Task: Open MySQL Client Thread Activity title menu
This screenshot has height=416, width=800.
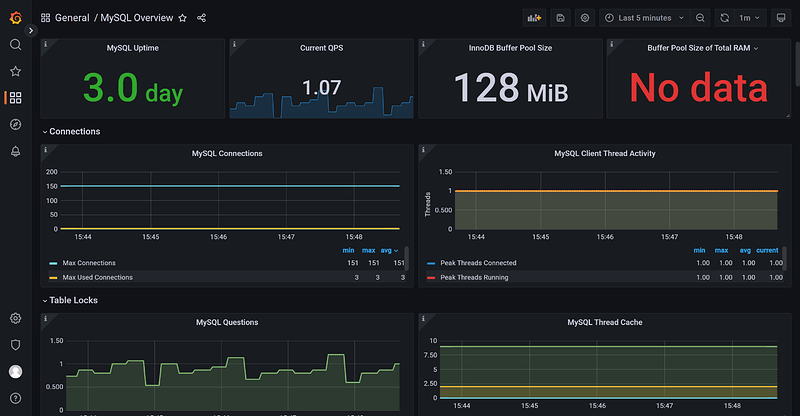Action: coord(605,154)
